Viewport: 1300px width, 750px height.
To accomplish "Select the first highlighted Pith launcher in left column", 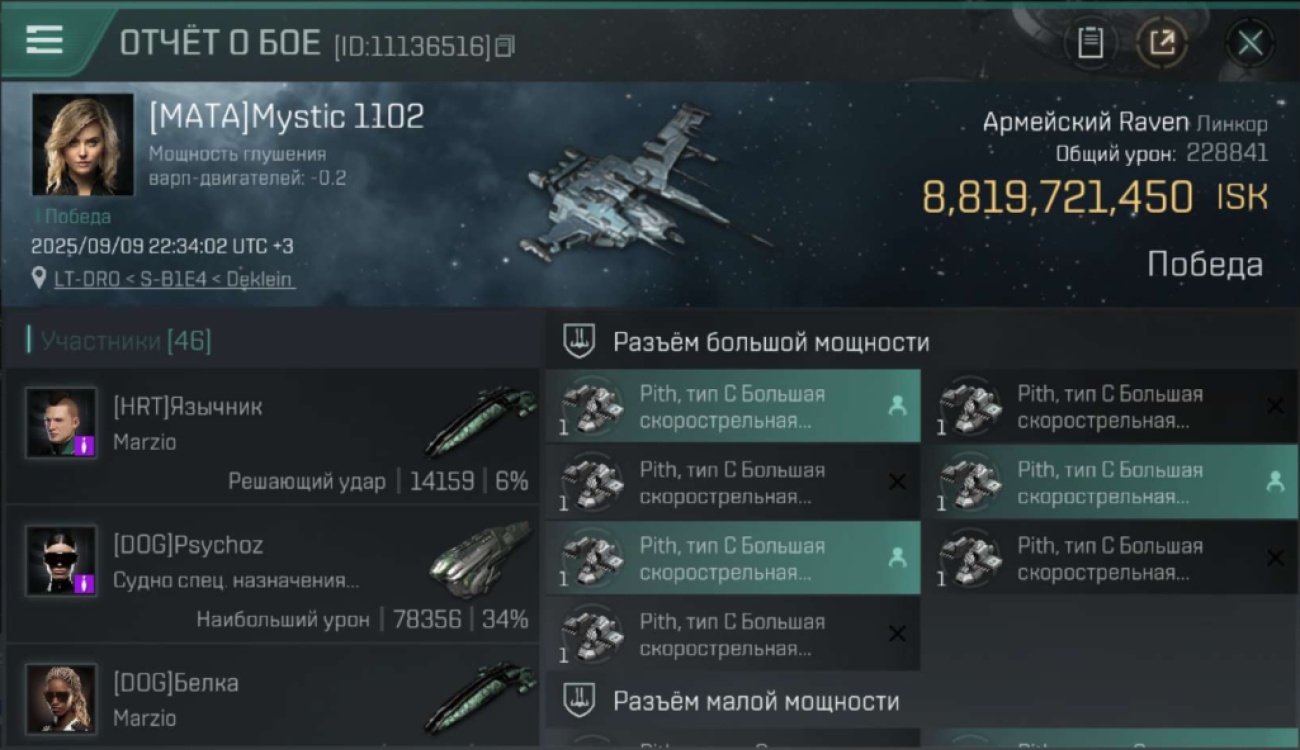I will 733,406.
